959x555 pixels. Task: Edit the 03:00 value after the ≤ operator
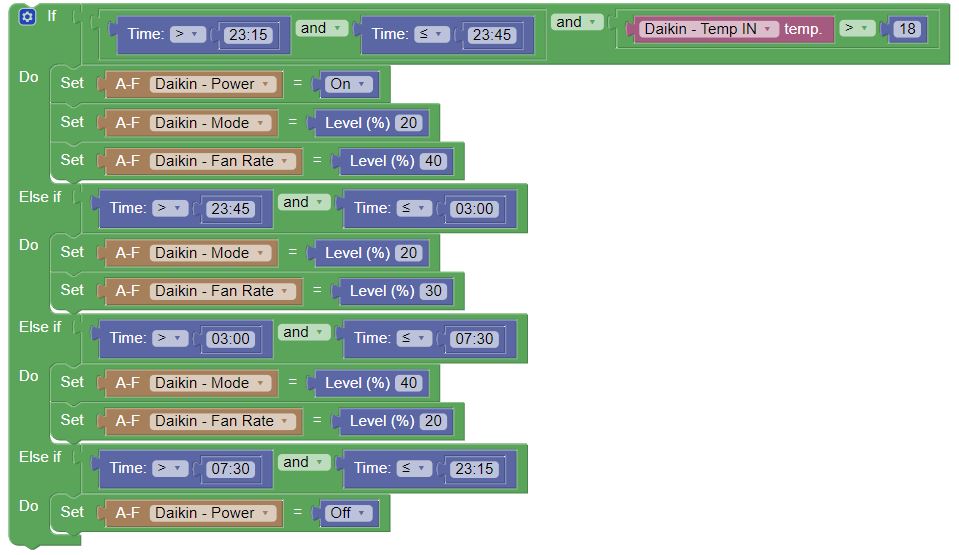pos(474,209)
